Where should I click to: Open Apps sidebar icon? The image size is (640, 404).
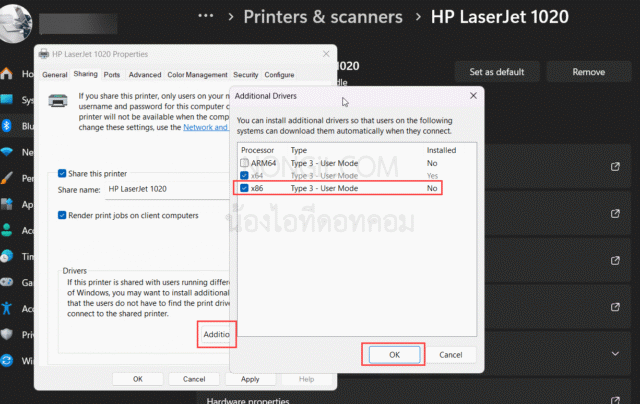[x=7, y=204]
